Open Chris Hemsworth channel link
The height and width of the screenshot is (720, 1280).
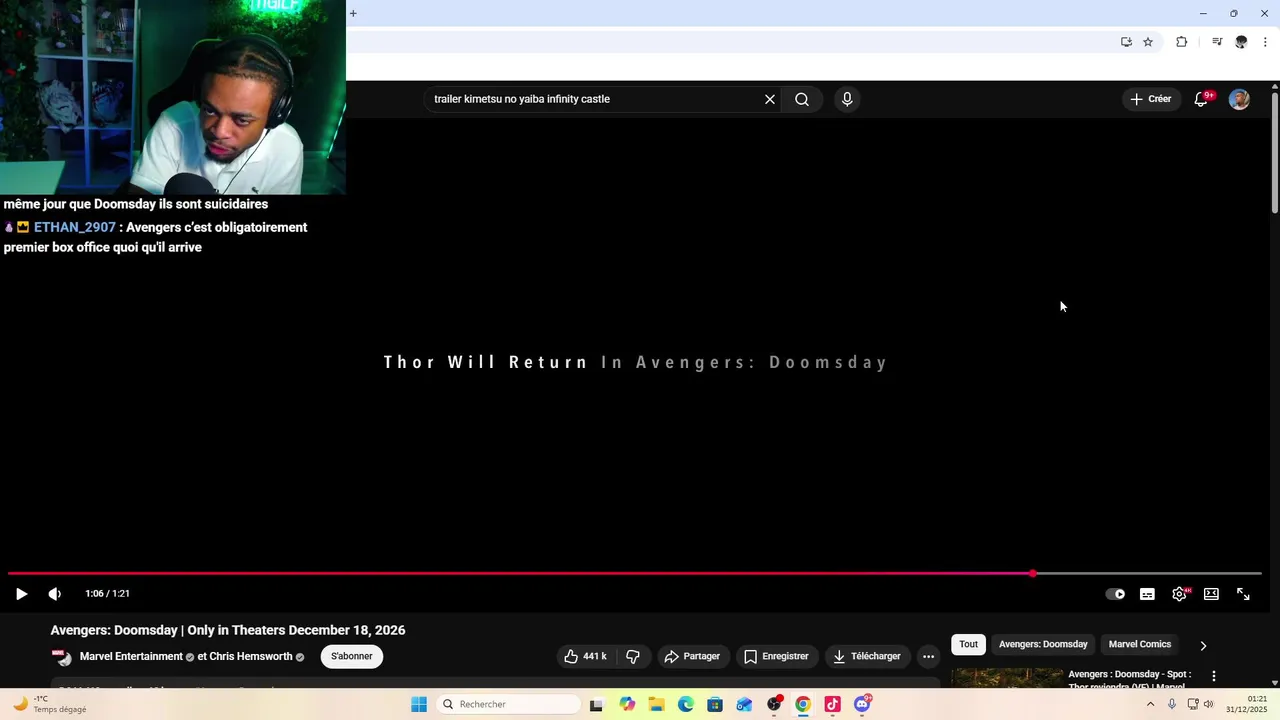(x=250, y=656)
